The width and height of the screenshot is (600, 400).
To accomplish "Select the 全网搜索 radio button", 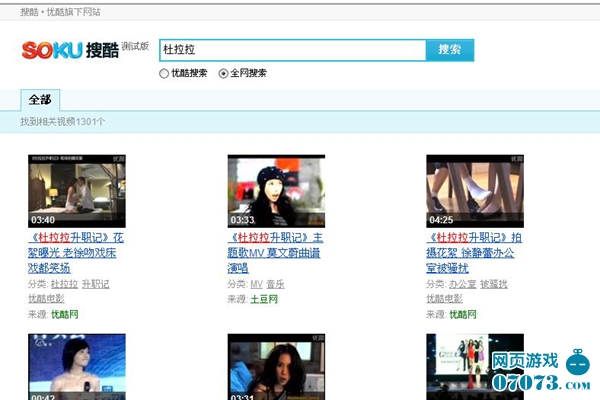I will pos(223,73).
